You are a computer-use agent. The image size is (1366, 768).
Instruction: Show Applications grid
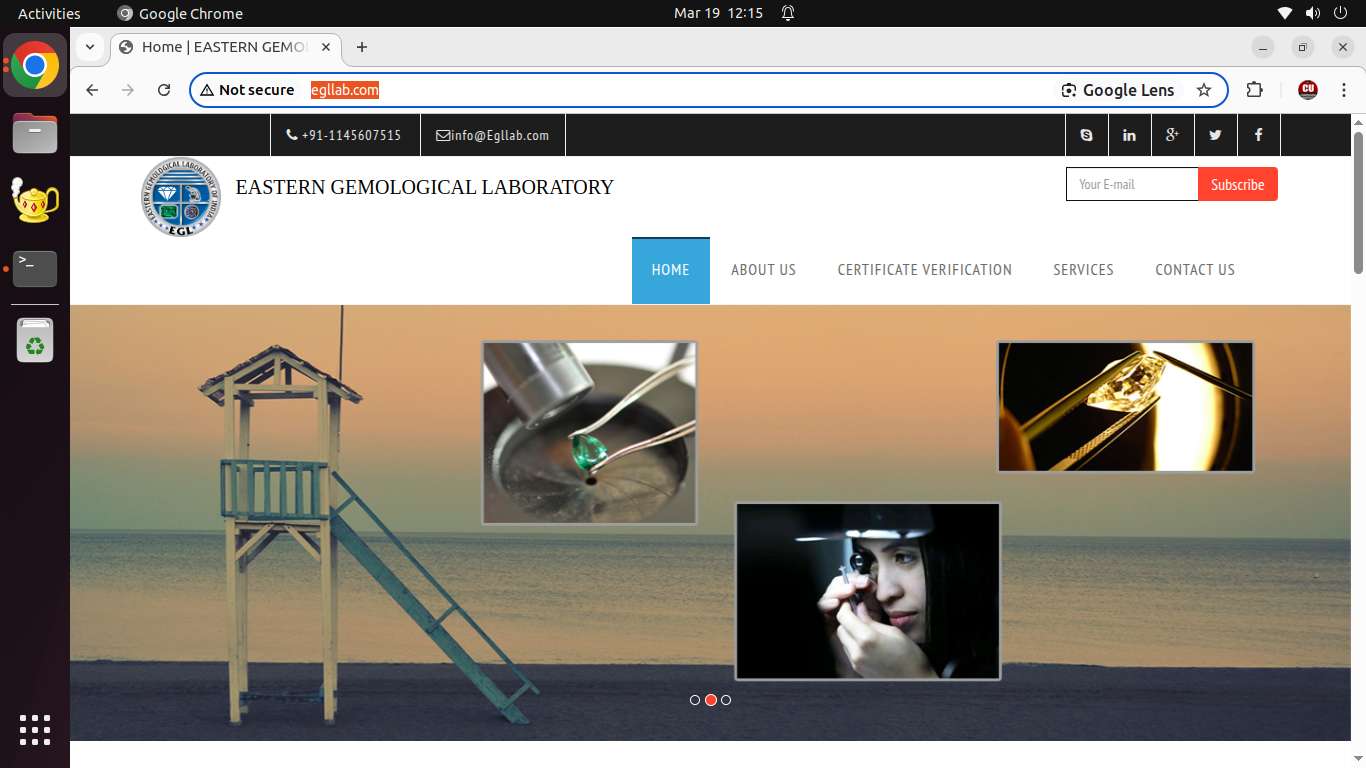coord(35,730)
